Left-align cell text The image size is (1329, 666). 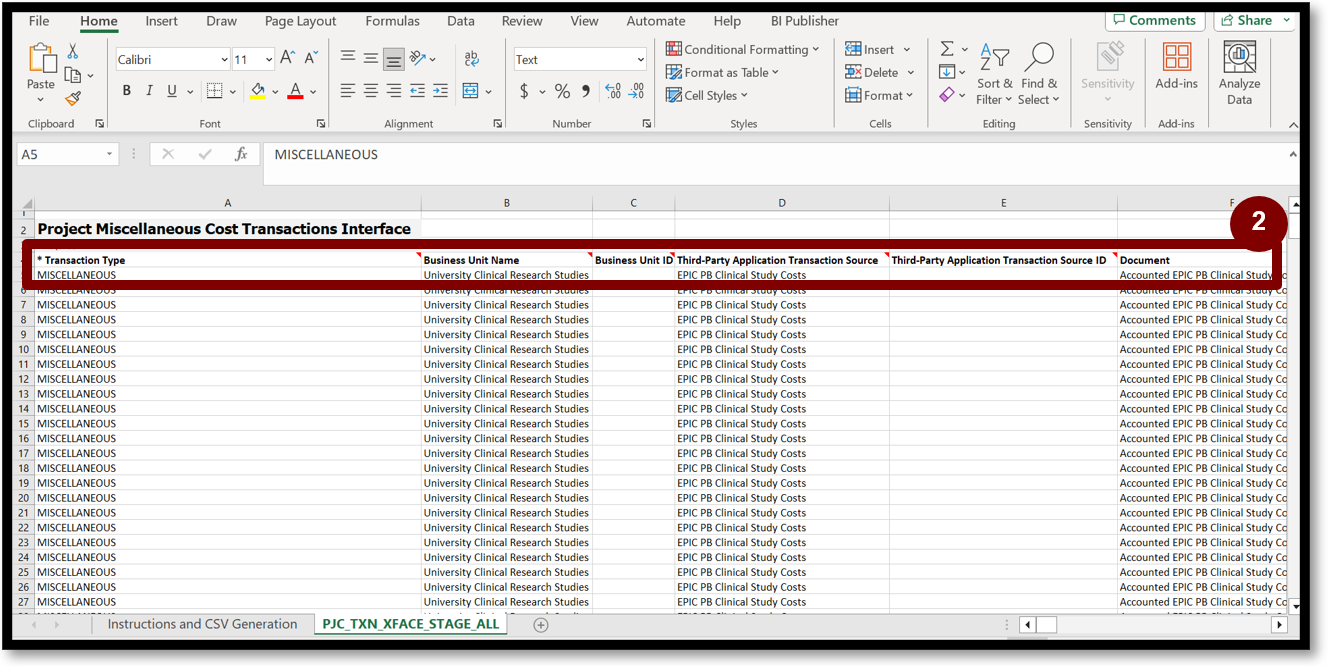(x=347, y=91)
